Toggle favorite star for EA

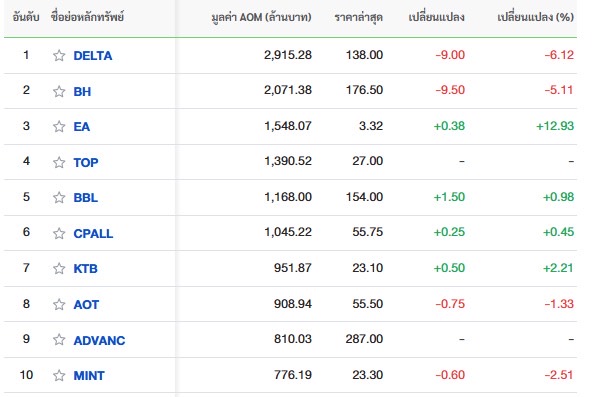pyautogui.click(x=59, y=126)
